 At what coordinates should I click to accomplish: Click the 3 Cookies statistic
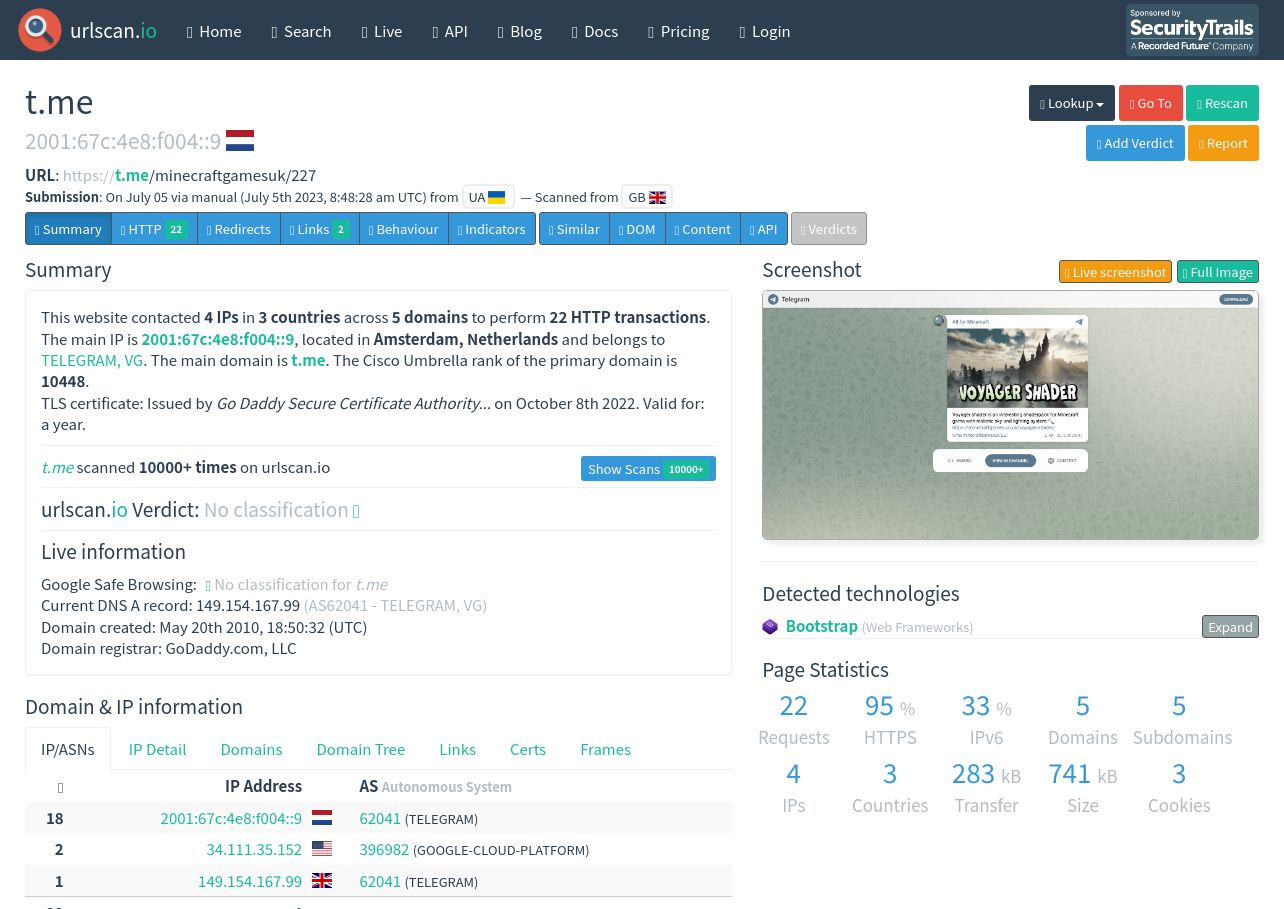coord(1179,773)
